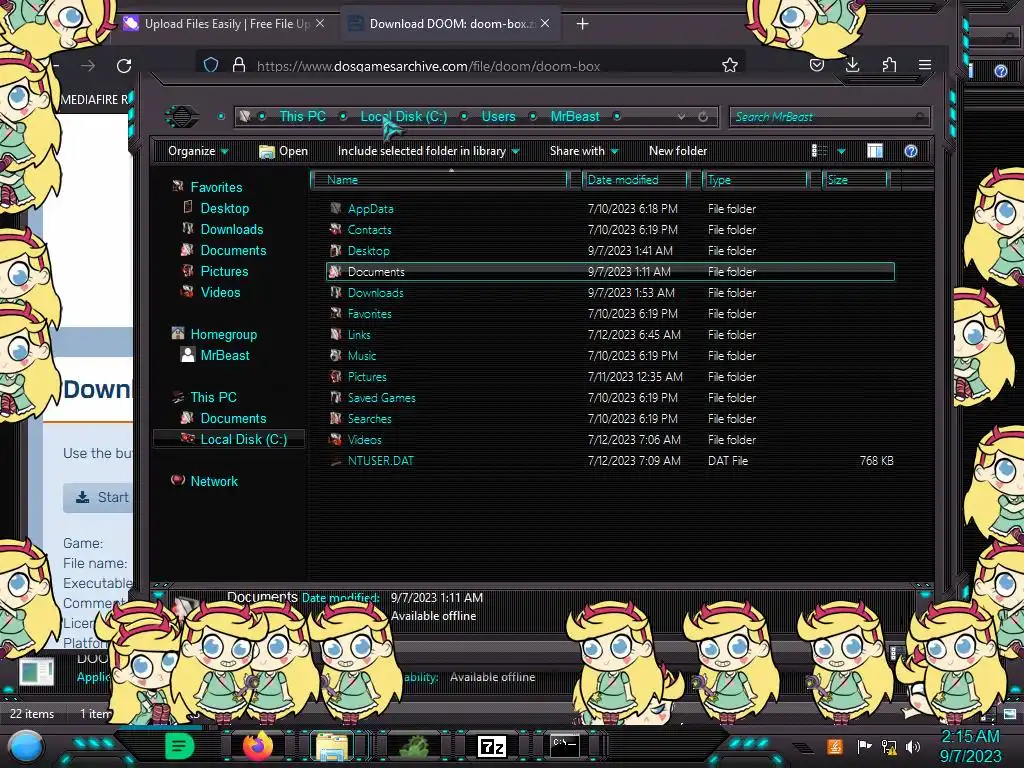The height and width of the screenshot is (768, 1024).
Task: Select the Contacts folder
Action: [x=369, y=230]
